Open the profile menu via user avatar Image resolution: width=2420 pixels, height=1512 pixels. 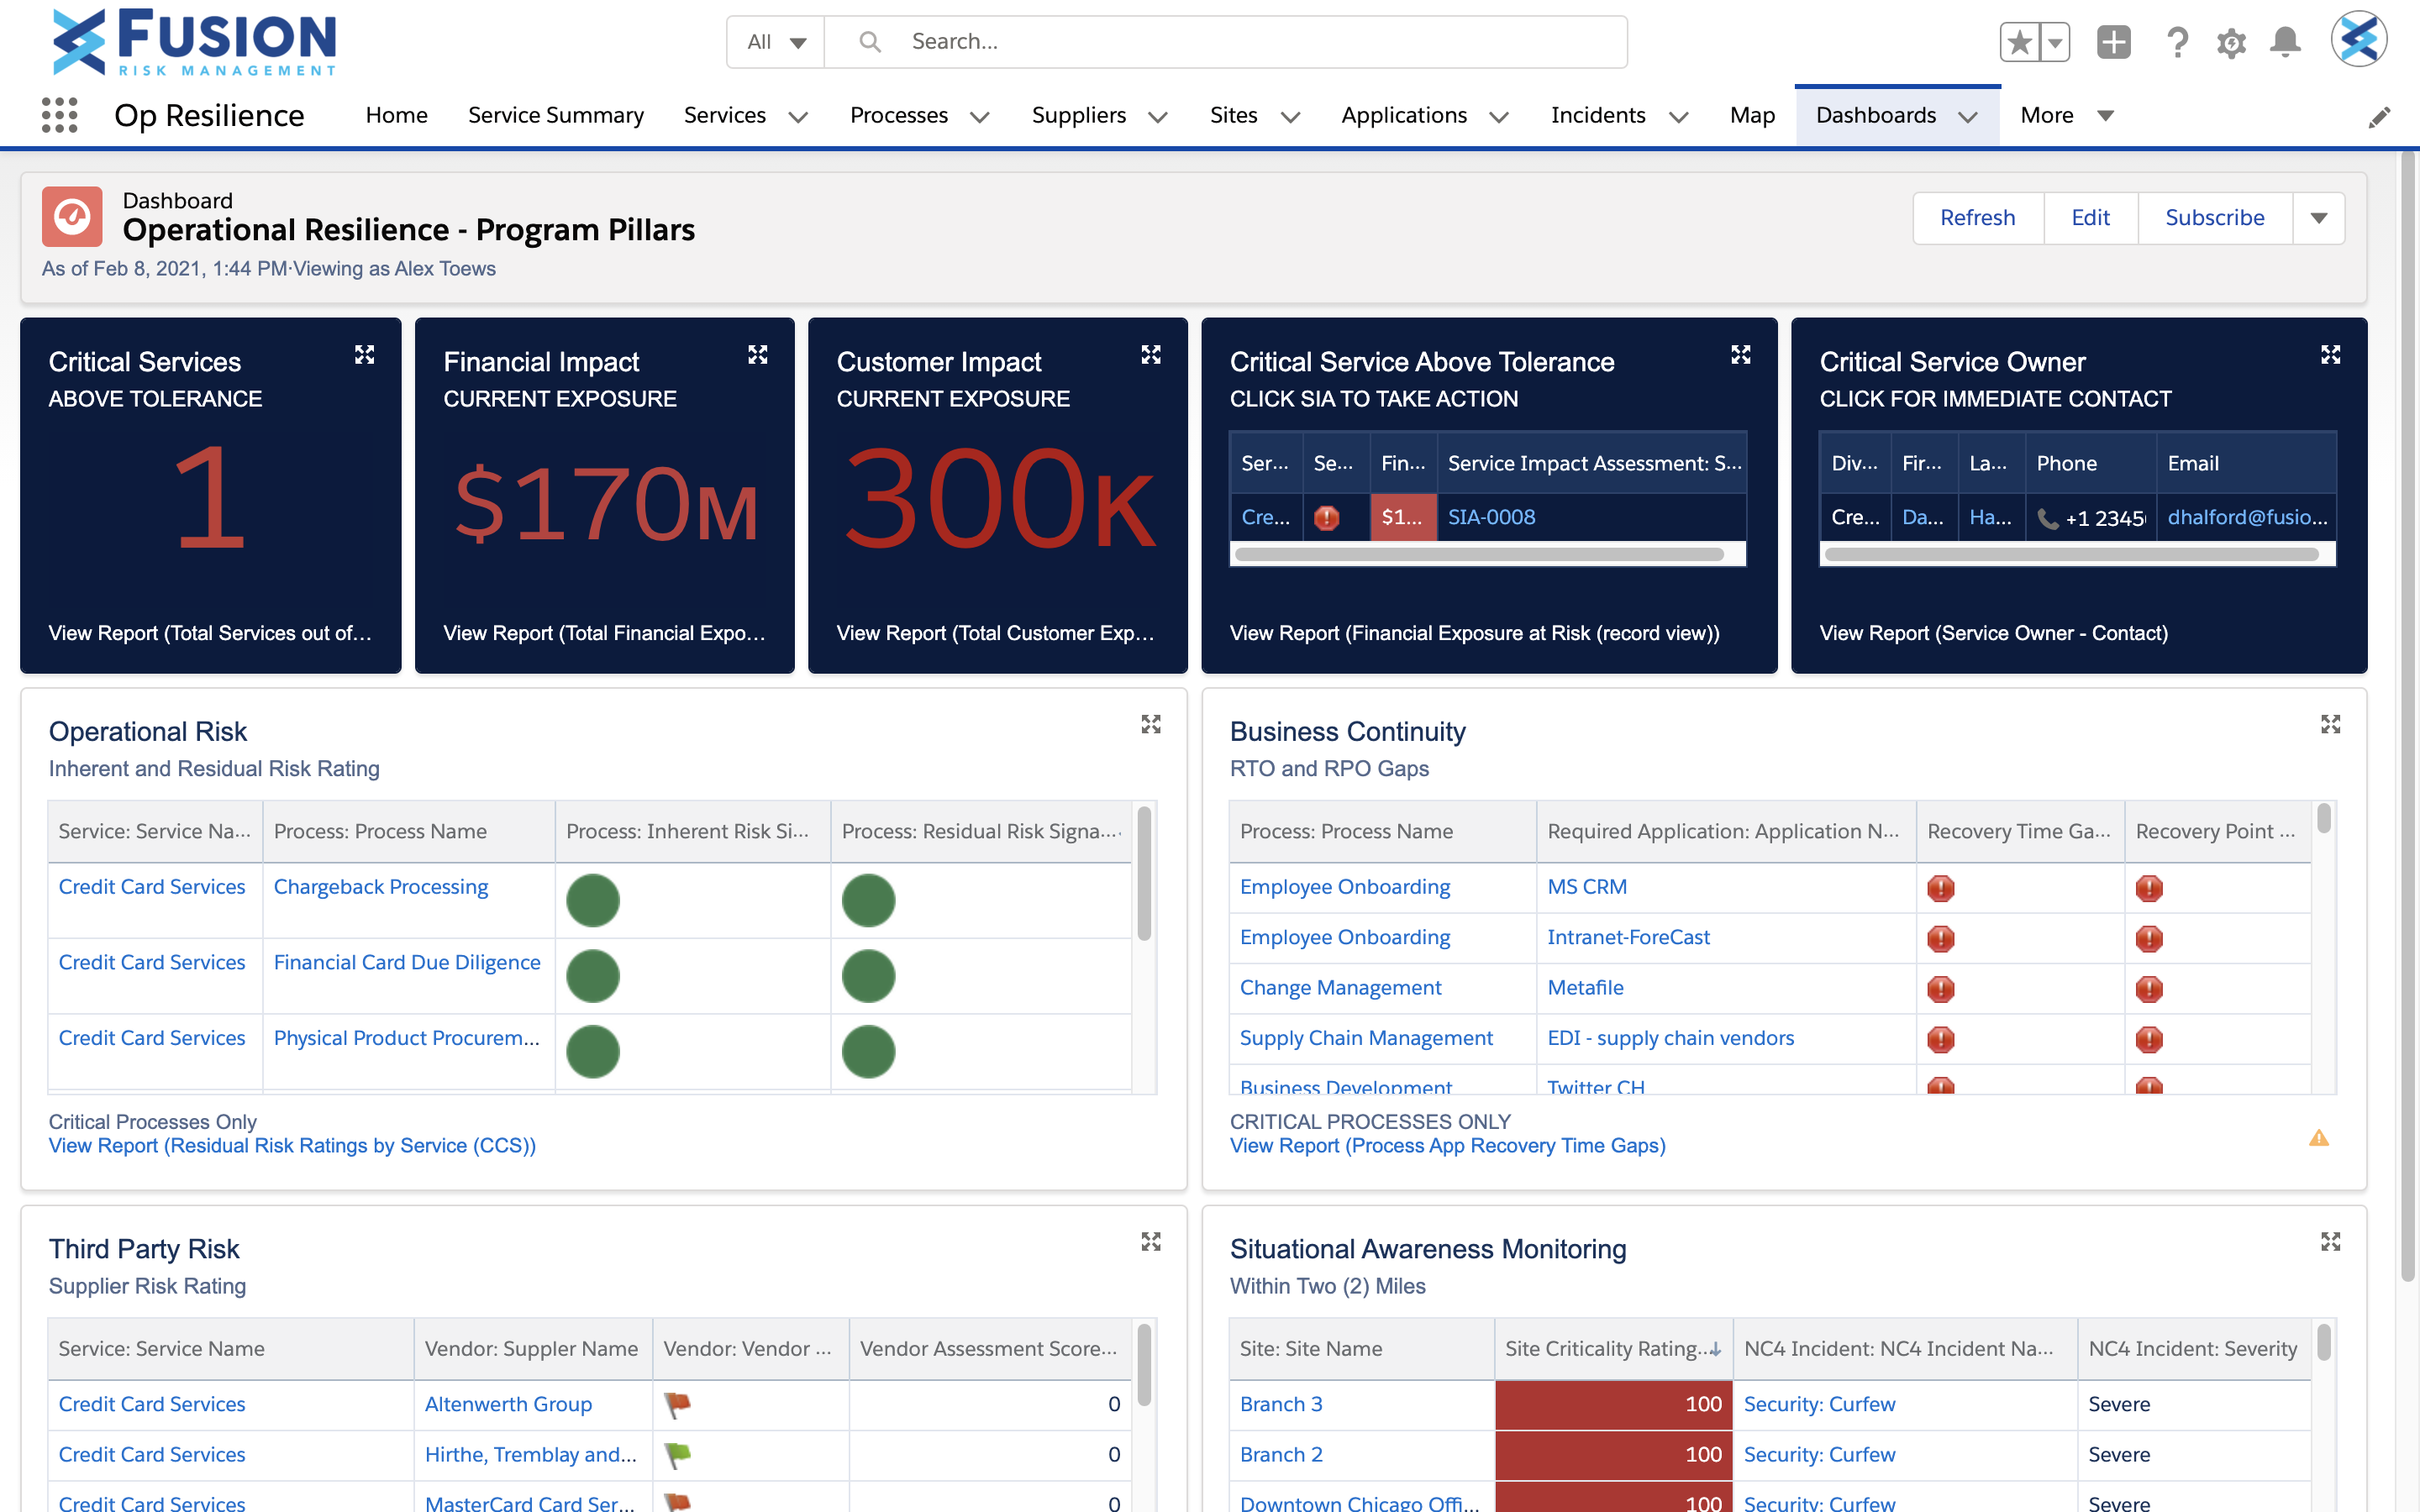coord(2359,40)
